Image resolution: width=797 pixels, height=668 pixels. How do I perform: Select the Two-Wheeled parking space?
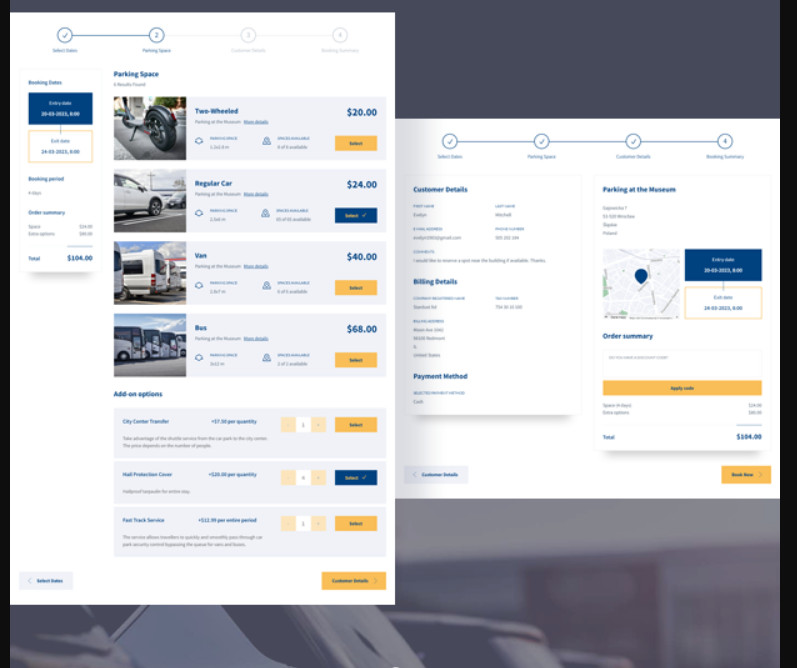(x=356, y=143)
